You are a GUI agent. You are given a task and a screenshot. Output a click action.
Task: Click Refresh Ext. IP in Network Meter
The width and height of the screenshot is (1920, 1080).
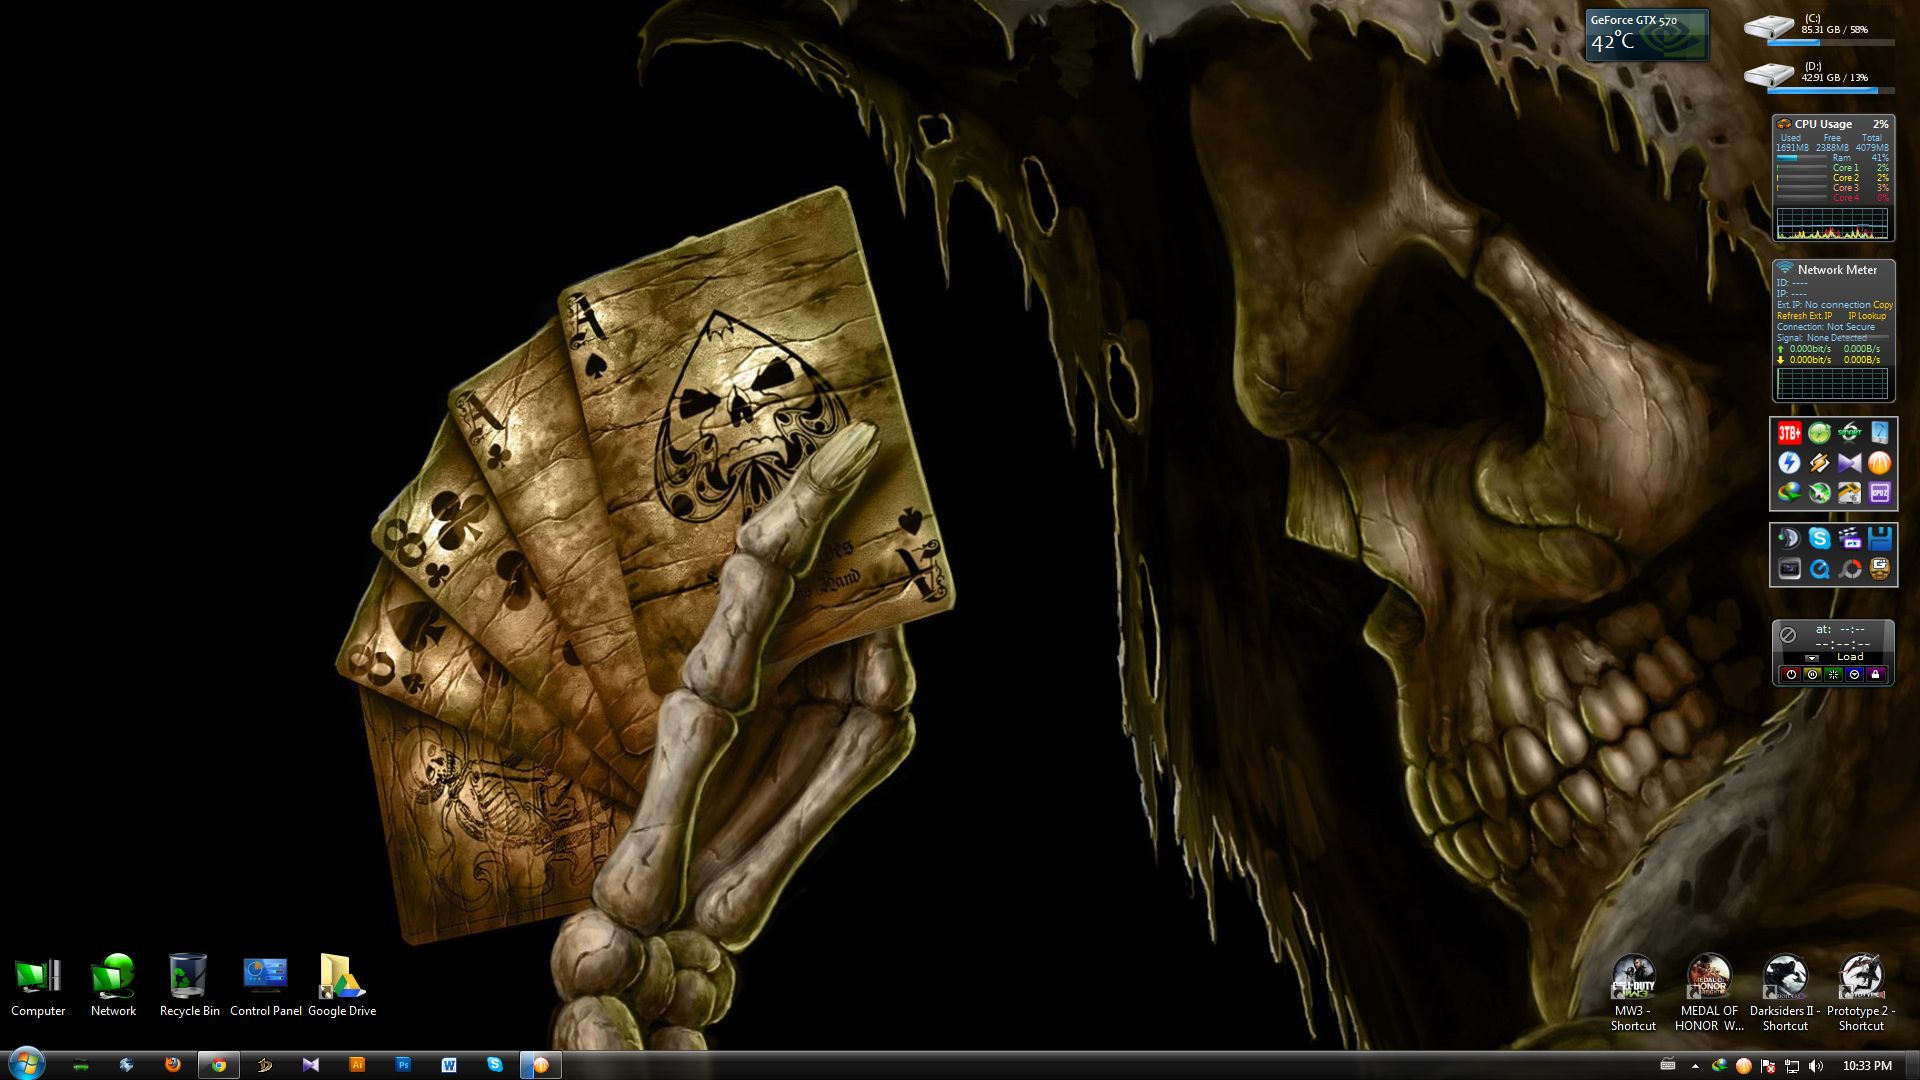[1804, 316]
